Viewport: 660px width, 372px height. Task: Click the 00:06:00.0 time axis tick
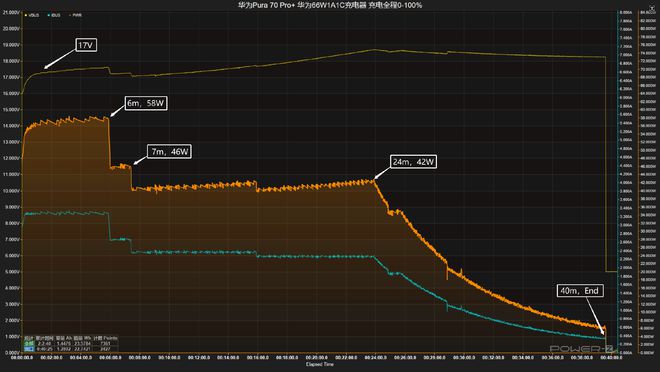(x=110, y=358)
